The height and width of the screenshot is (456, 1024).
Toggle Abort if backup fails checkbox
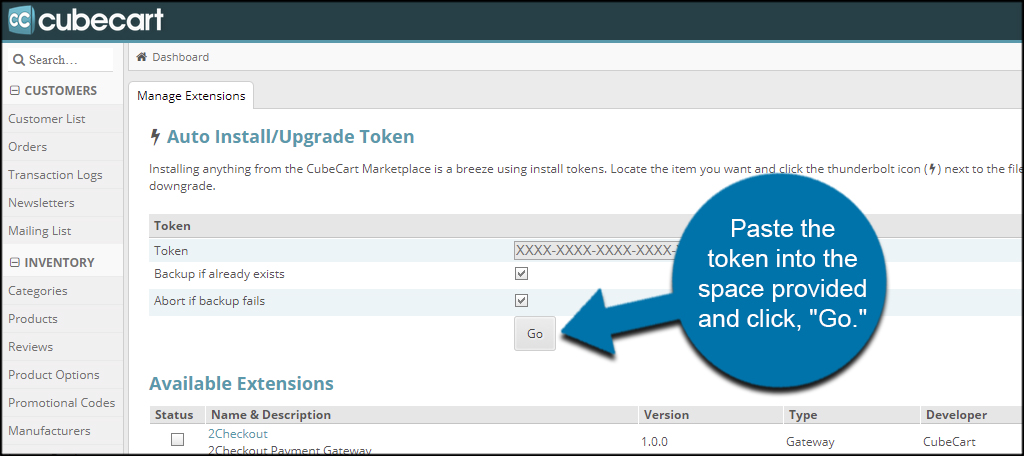521,301
